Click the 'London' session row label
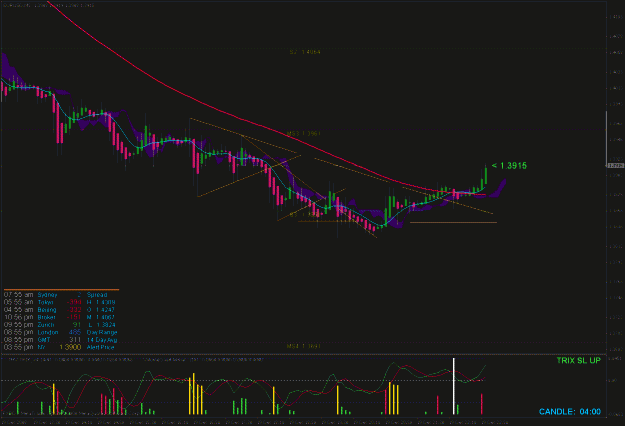Image resolution: width=625 pixels, height=426 pixels. pyautogui.click(x=48, y=332)
